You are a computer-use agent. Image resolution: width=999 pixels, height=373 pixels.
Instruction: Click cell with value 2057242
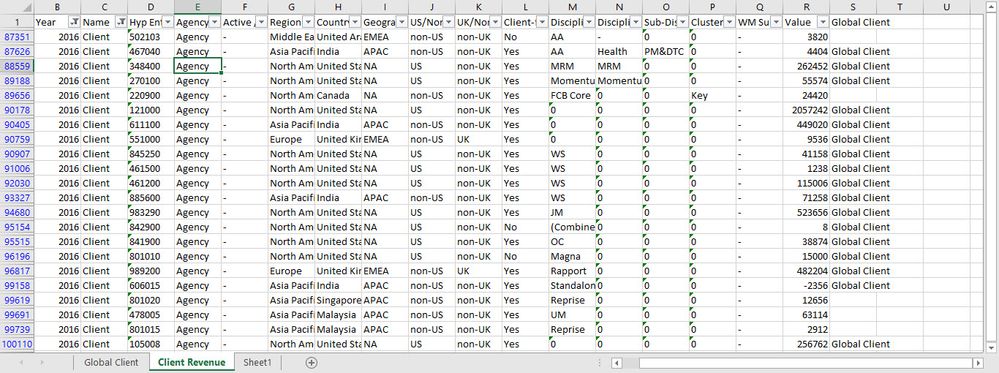[807, 110]
